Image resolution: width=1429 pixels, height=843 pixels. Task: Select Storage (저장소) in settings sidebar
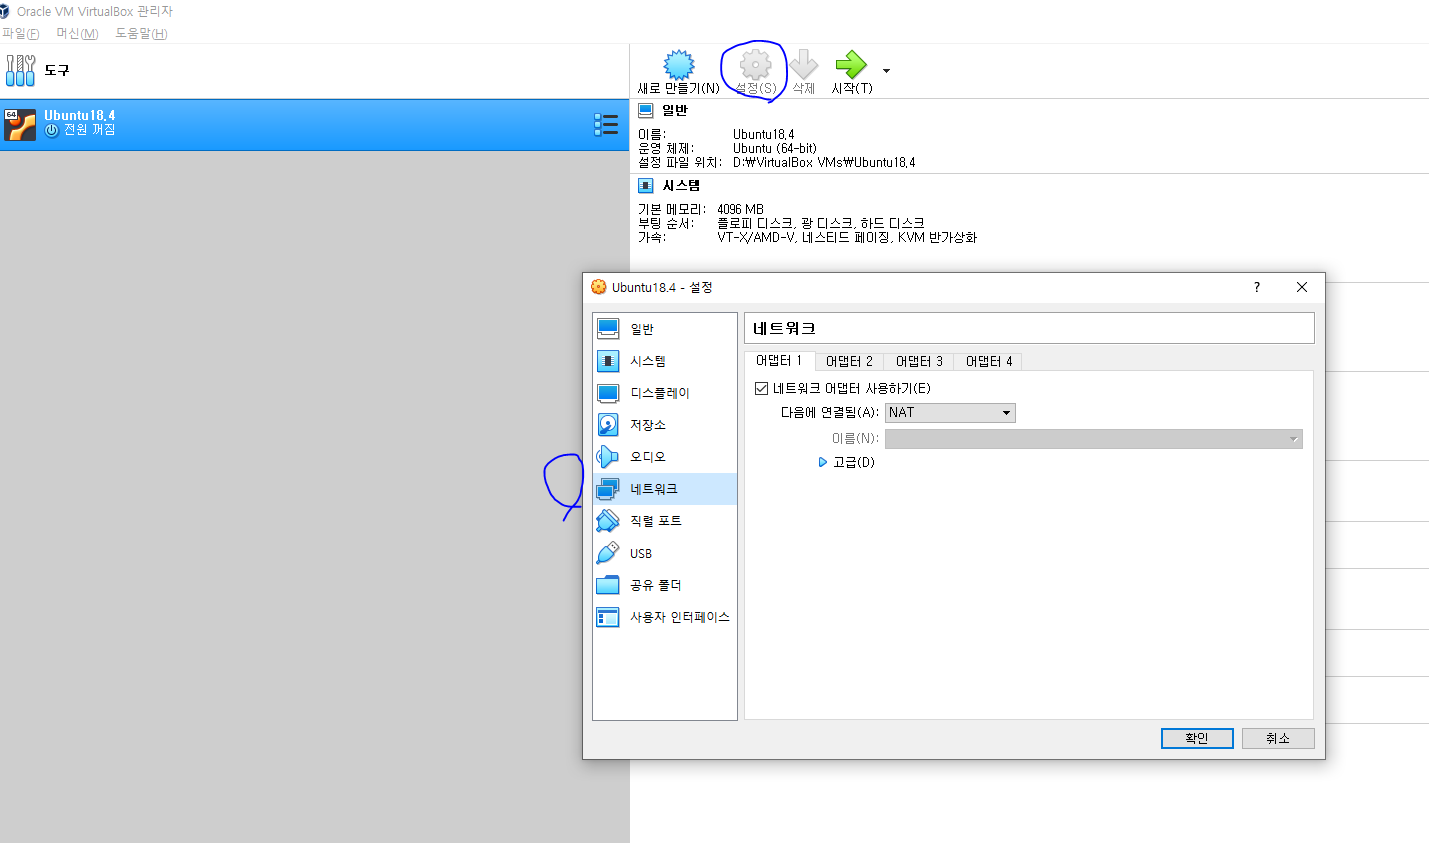tap(665, 425)
